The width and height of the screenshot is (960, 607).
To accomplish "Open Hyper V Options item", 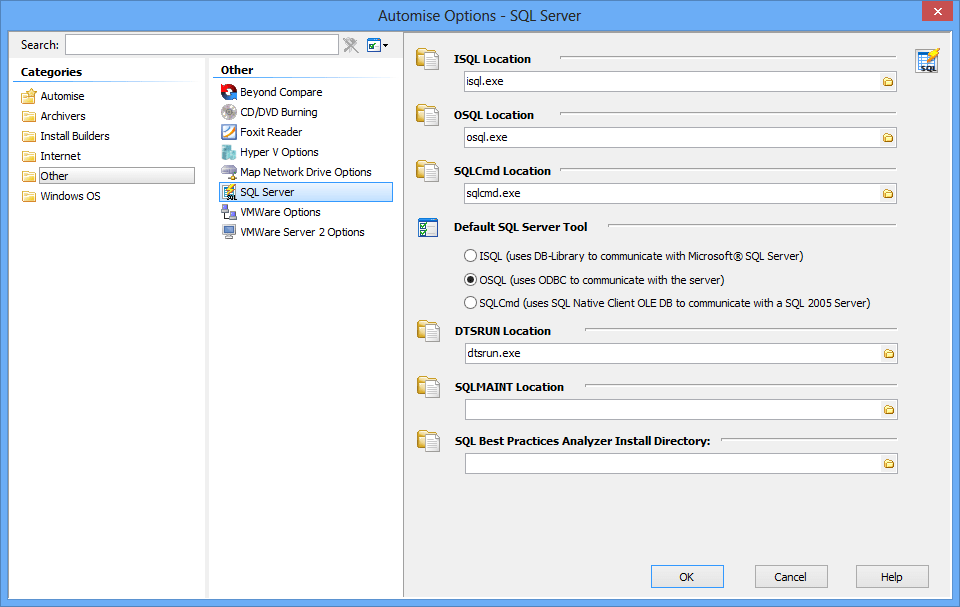I will (x=279, y=152).
